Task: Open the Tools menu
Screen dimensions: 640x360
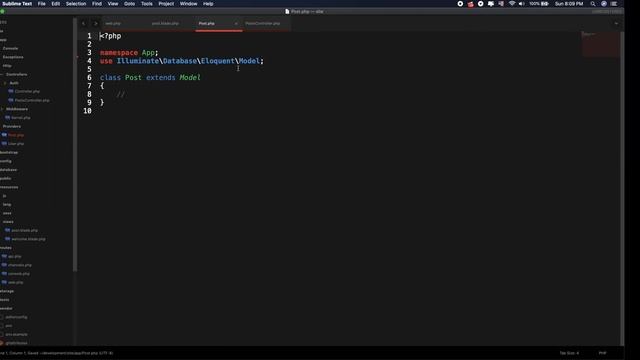Action: tap(147, 4)
